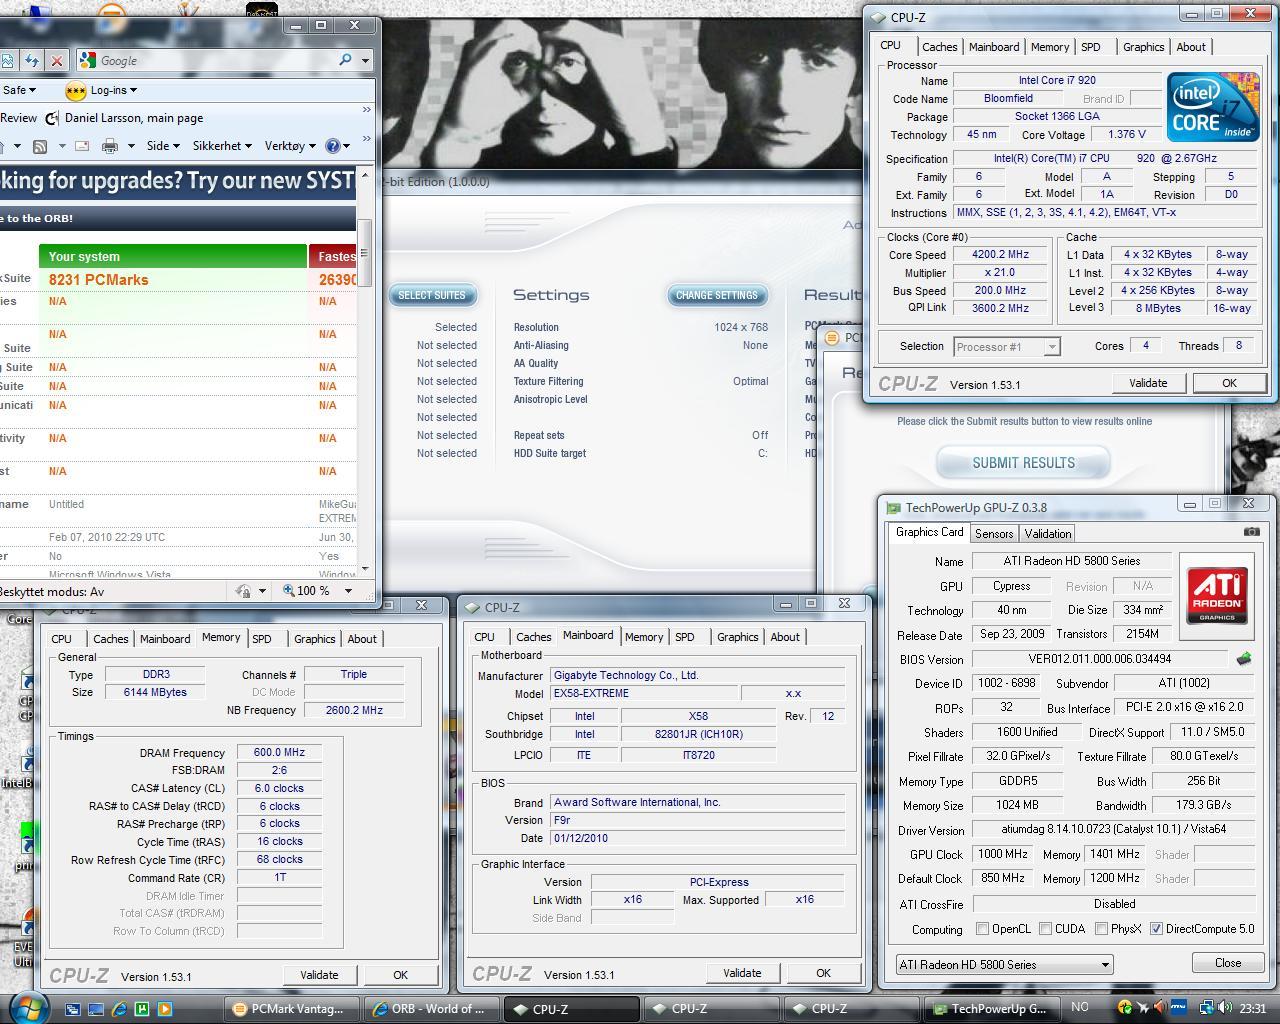
Task: Open Graphics tab in top-right CPU-Z
Action: 1143,47
